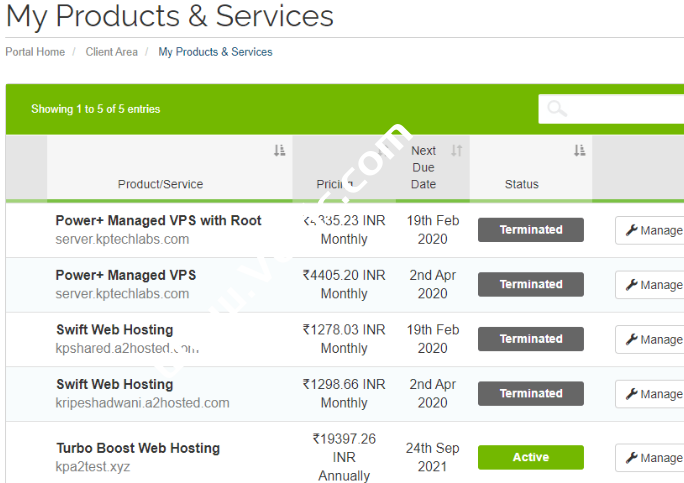Sort by Status column arrows
Viewport: 684px width, 483px height.
tap(579, 150)
